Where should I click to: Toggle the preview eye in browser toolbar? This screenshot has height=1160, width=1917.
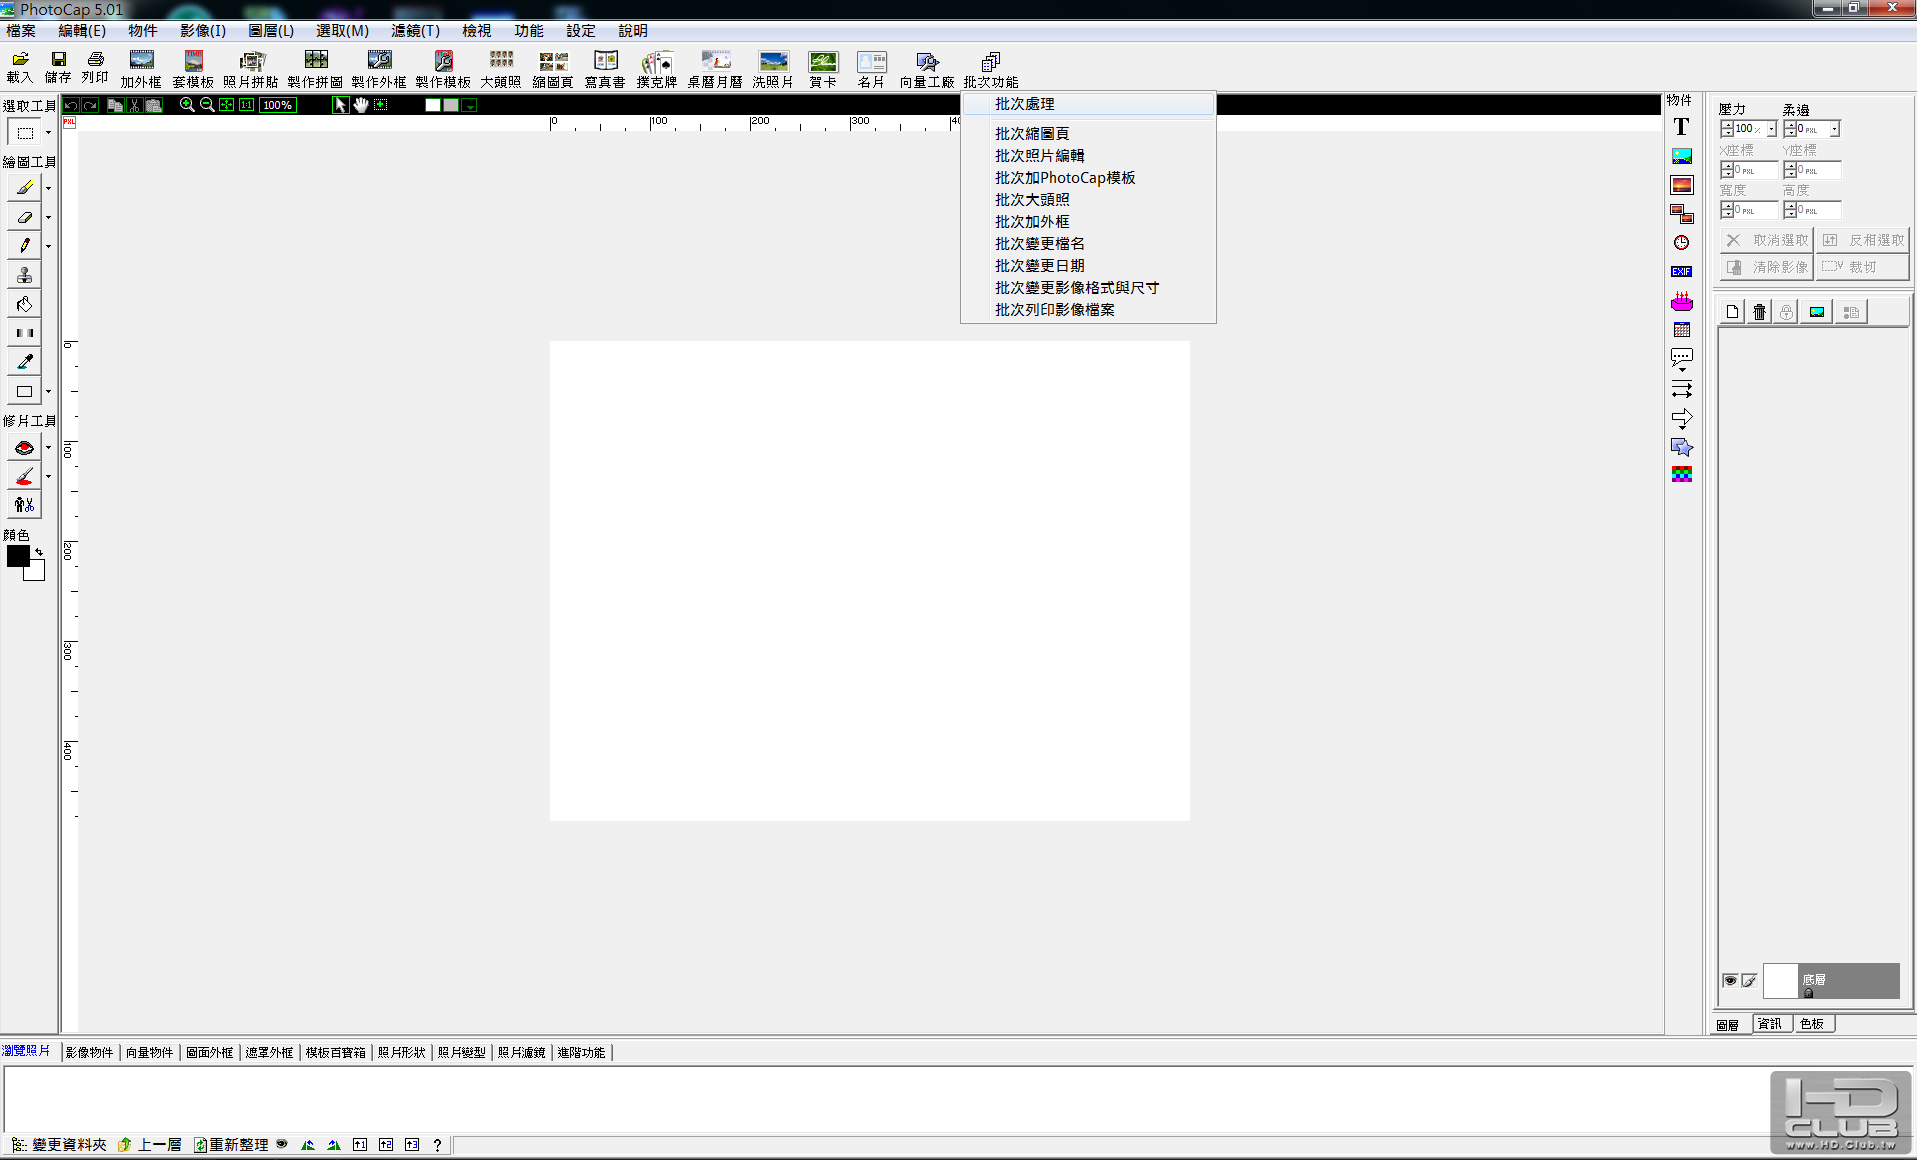pos(282,1144)
